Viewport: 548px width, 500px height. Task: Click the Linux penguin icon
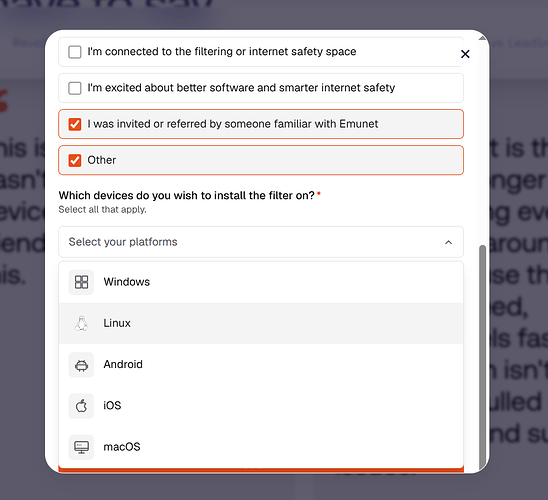(x=81, y=323)
